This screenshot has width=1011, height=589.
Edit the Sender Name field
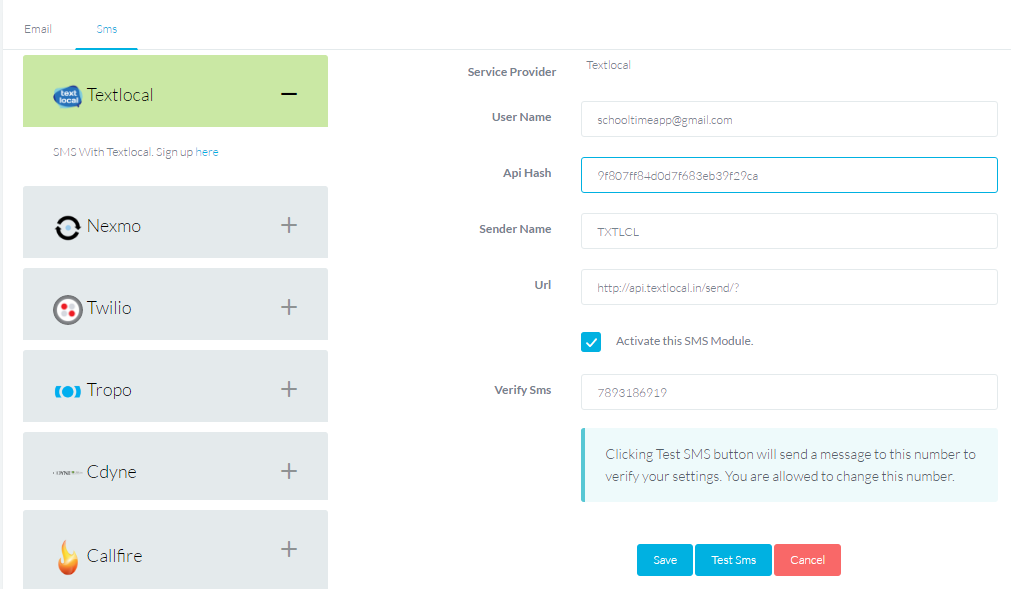coord(789,231)
